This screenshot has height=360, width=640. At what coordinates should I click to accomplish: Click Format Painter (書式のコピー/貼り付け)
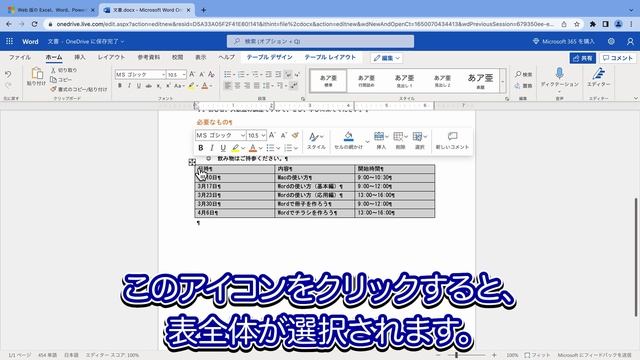click(x=79, y=89)
